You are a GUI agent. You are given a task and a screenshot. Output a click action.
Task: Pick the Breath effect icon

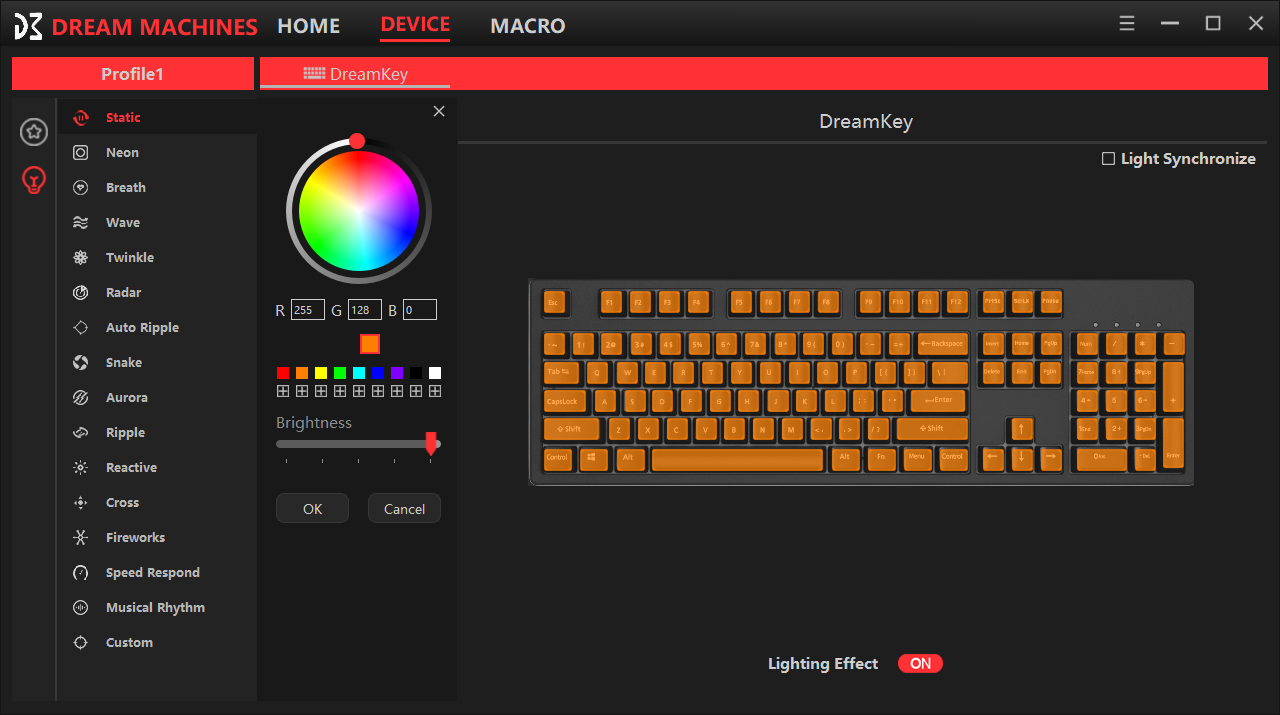(81, 187)
